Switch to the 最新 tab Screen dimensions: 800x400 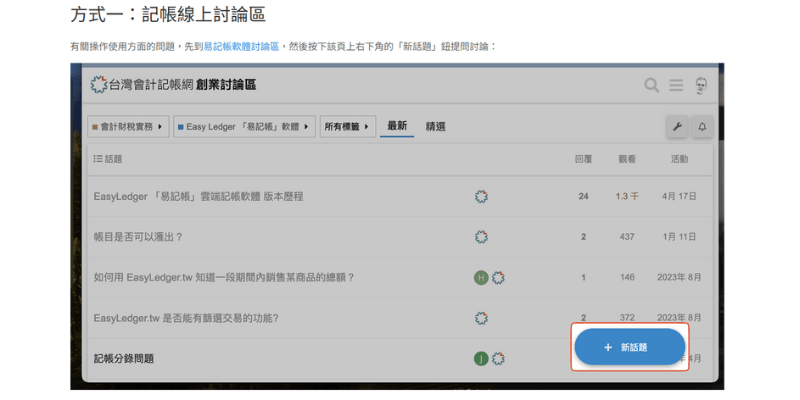point(397,126)
